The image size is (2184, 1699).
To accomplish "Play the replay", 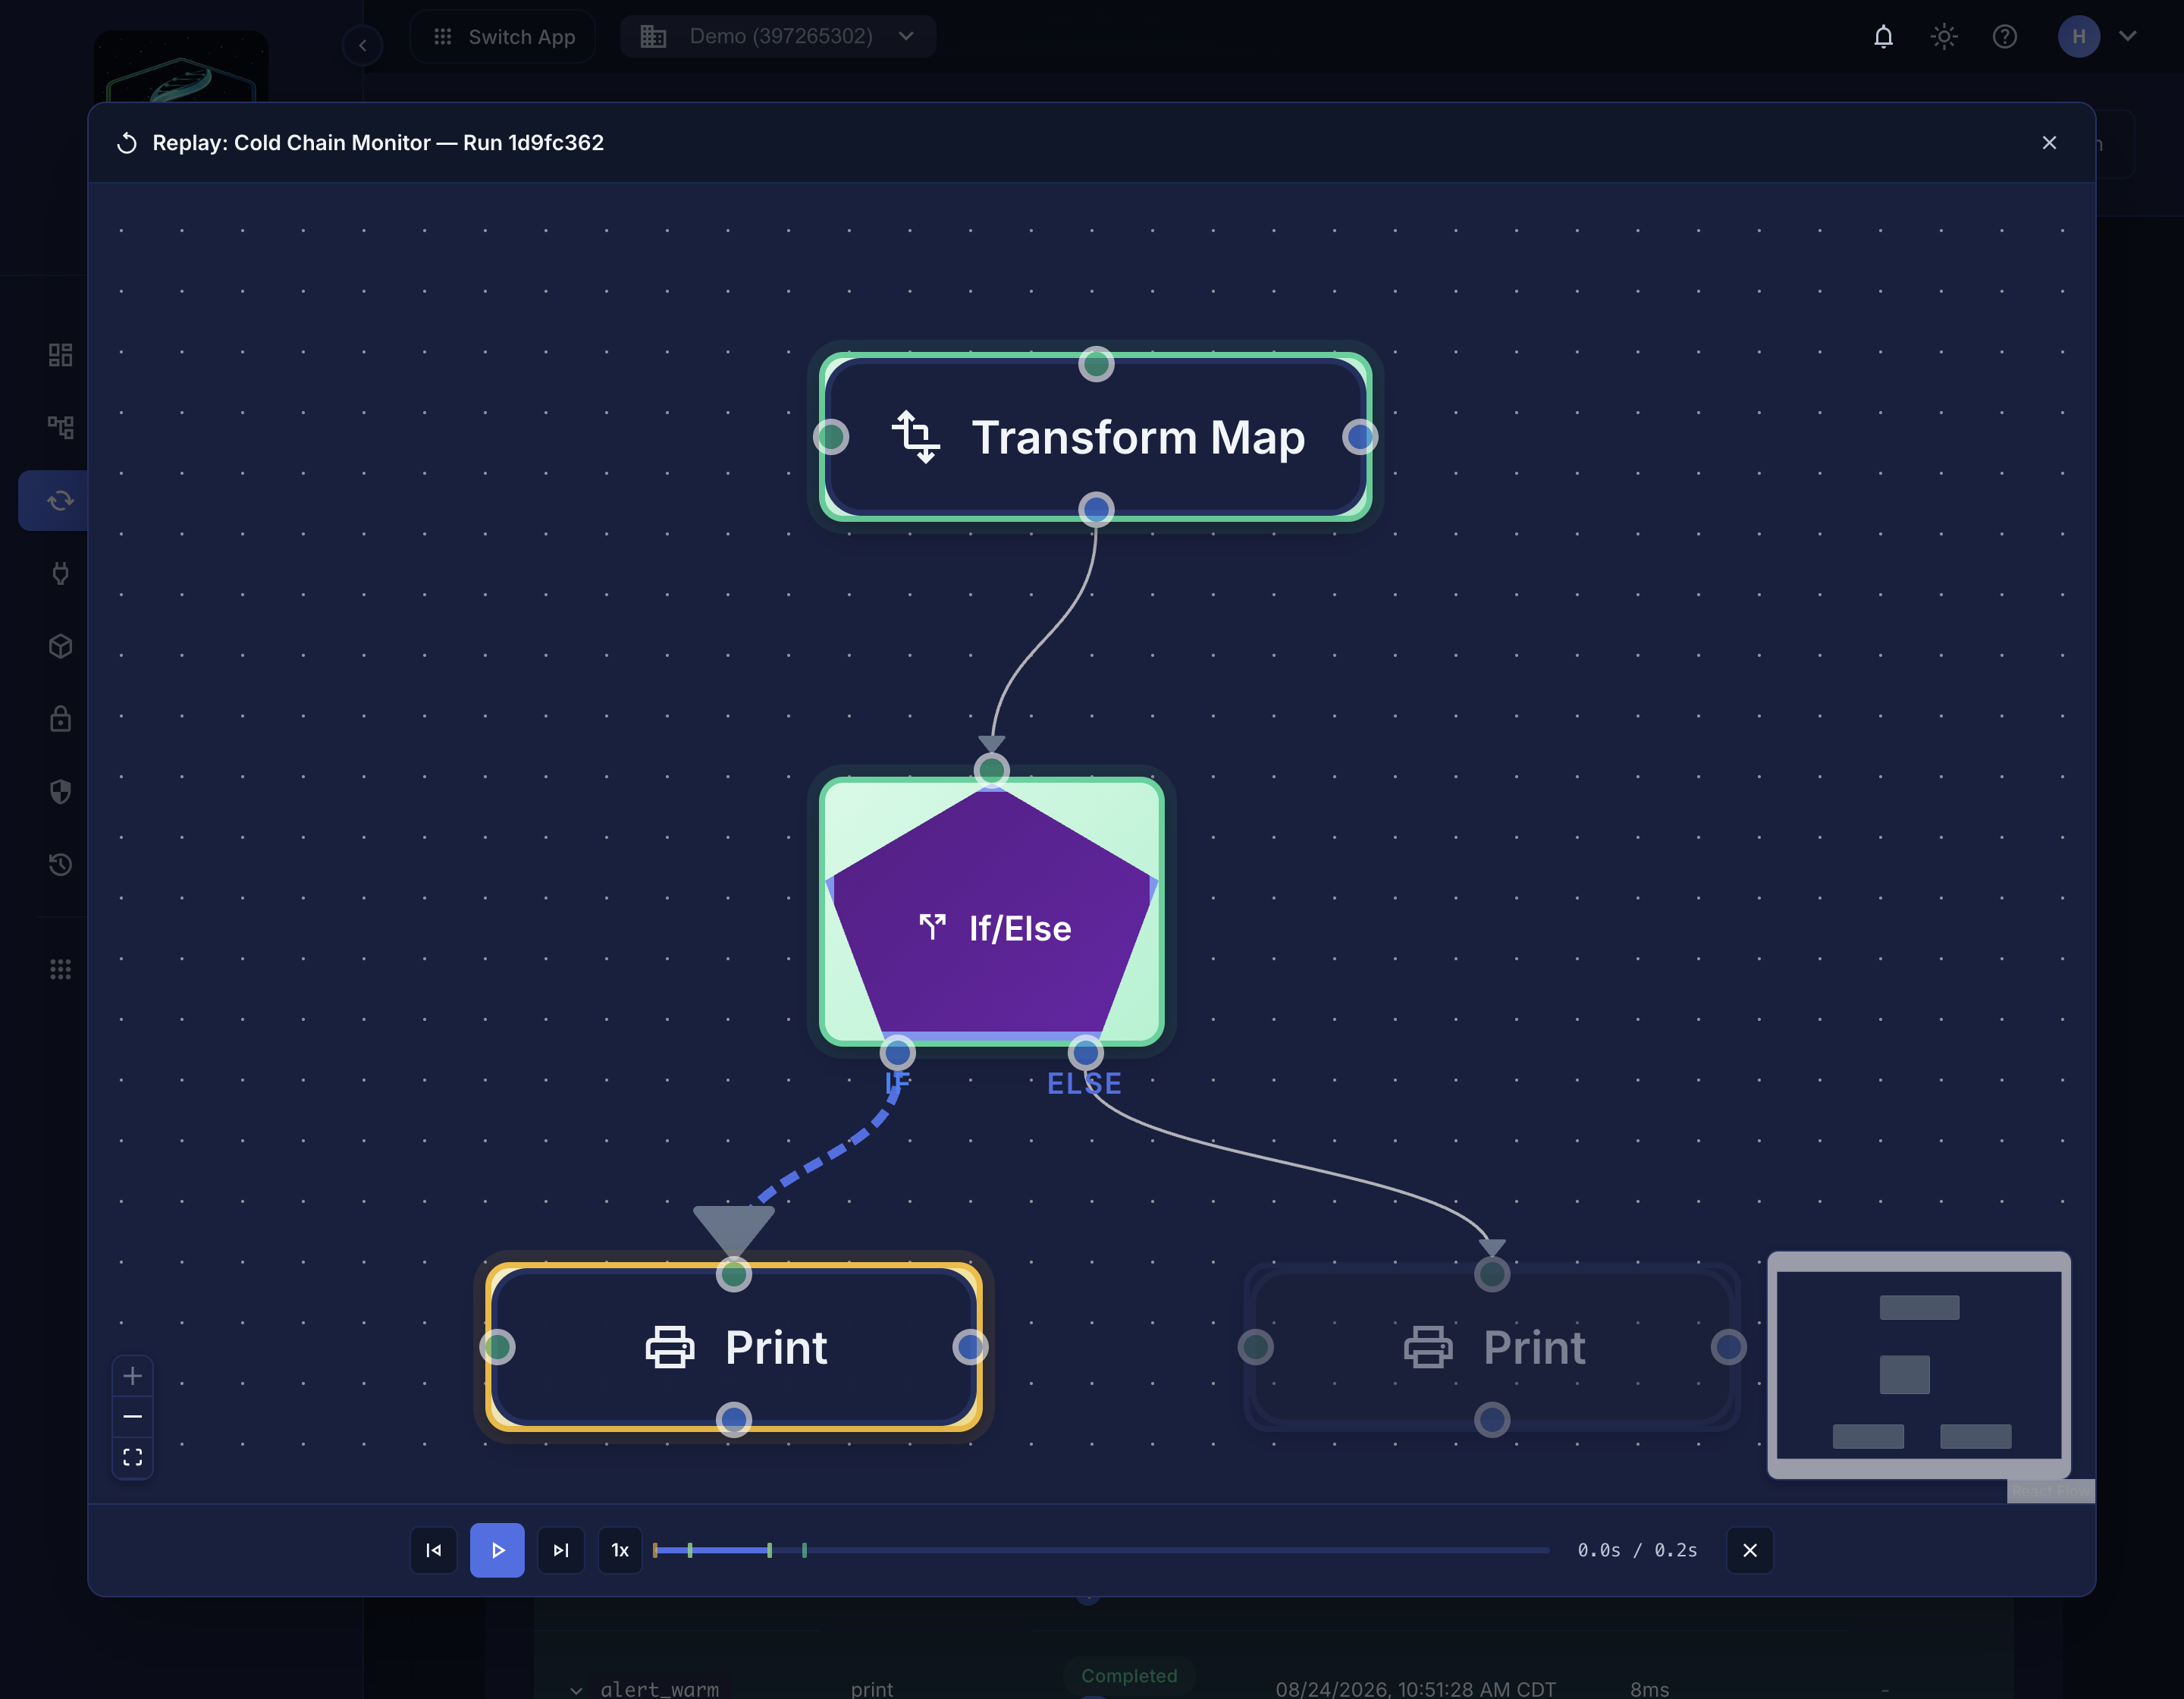I will pos(497,1550).
